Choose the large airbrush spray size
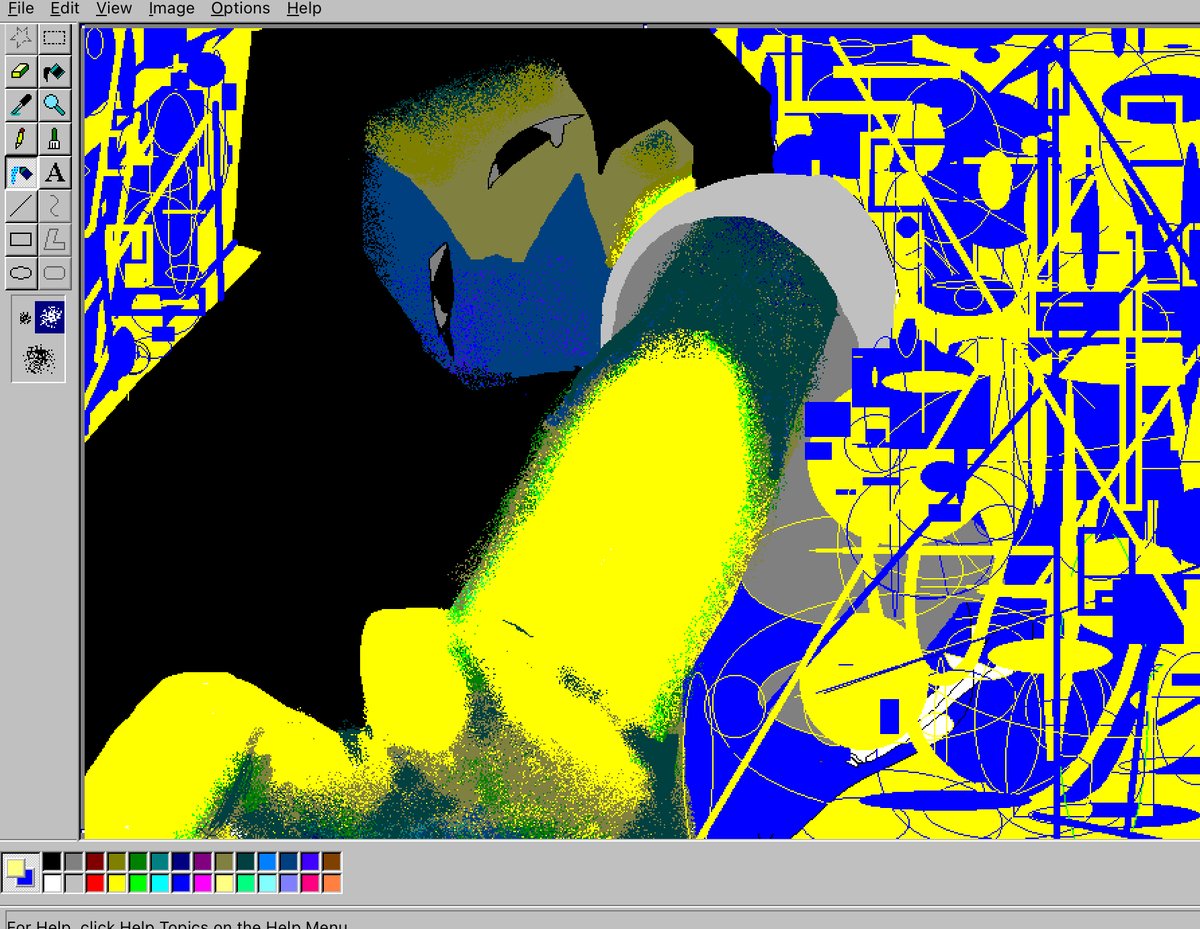Image resolution: width=1200 pixels, height=929 pixels. (39, 358)
